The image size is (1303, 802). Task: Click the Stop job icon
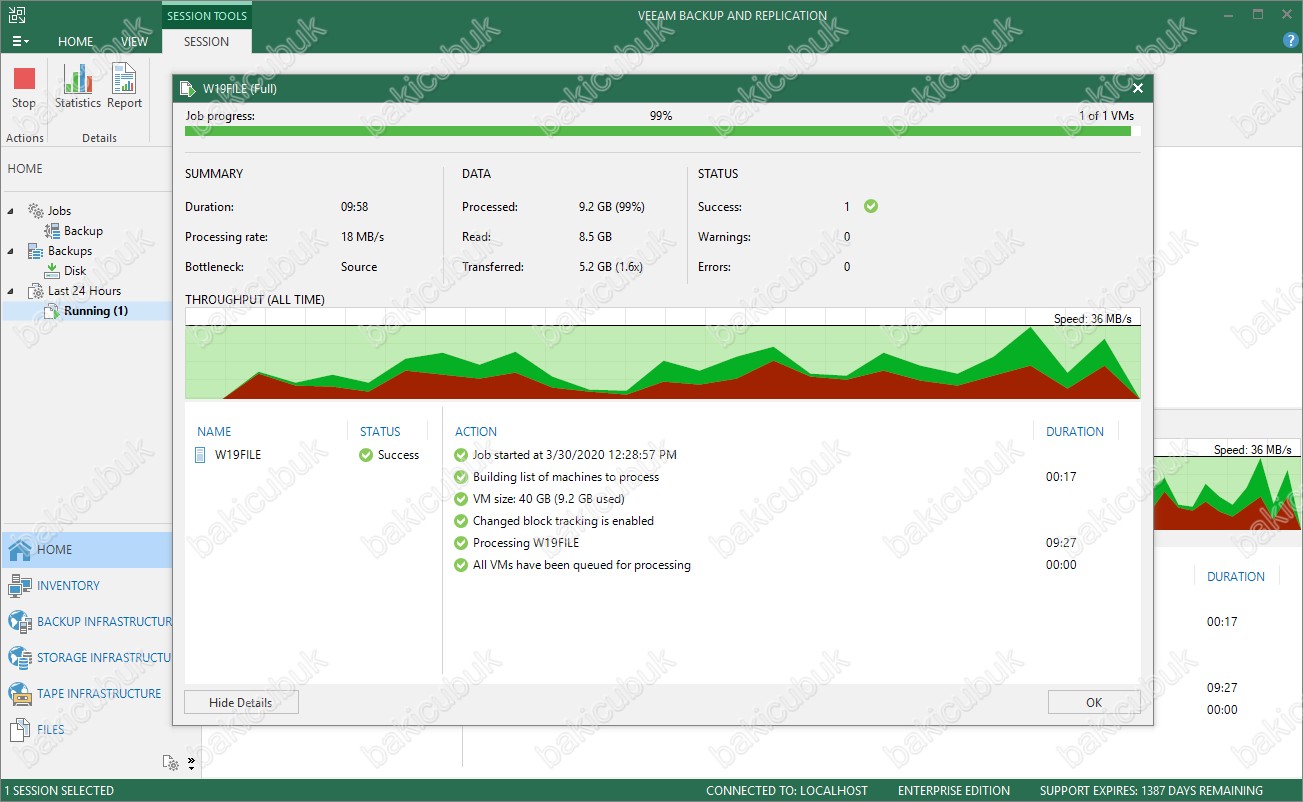coord(24,78)
